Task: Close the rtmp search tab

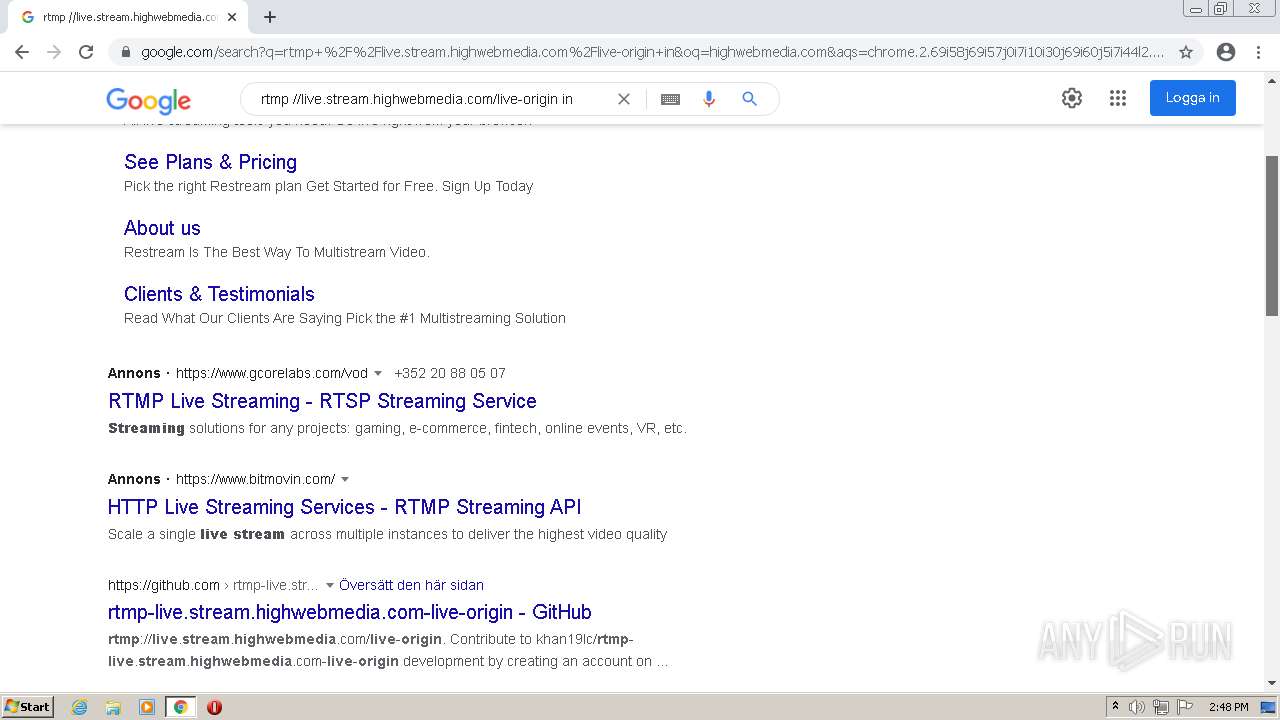Action: click(232, 17)
